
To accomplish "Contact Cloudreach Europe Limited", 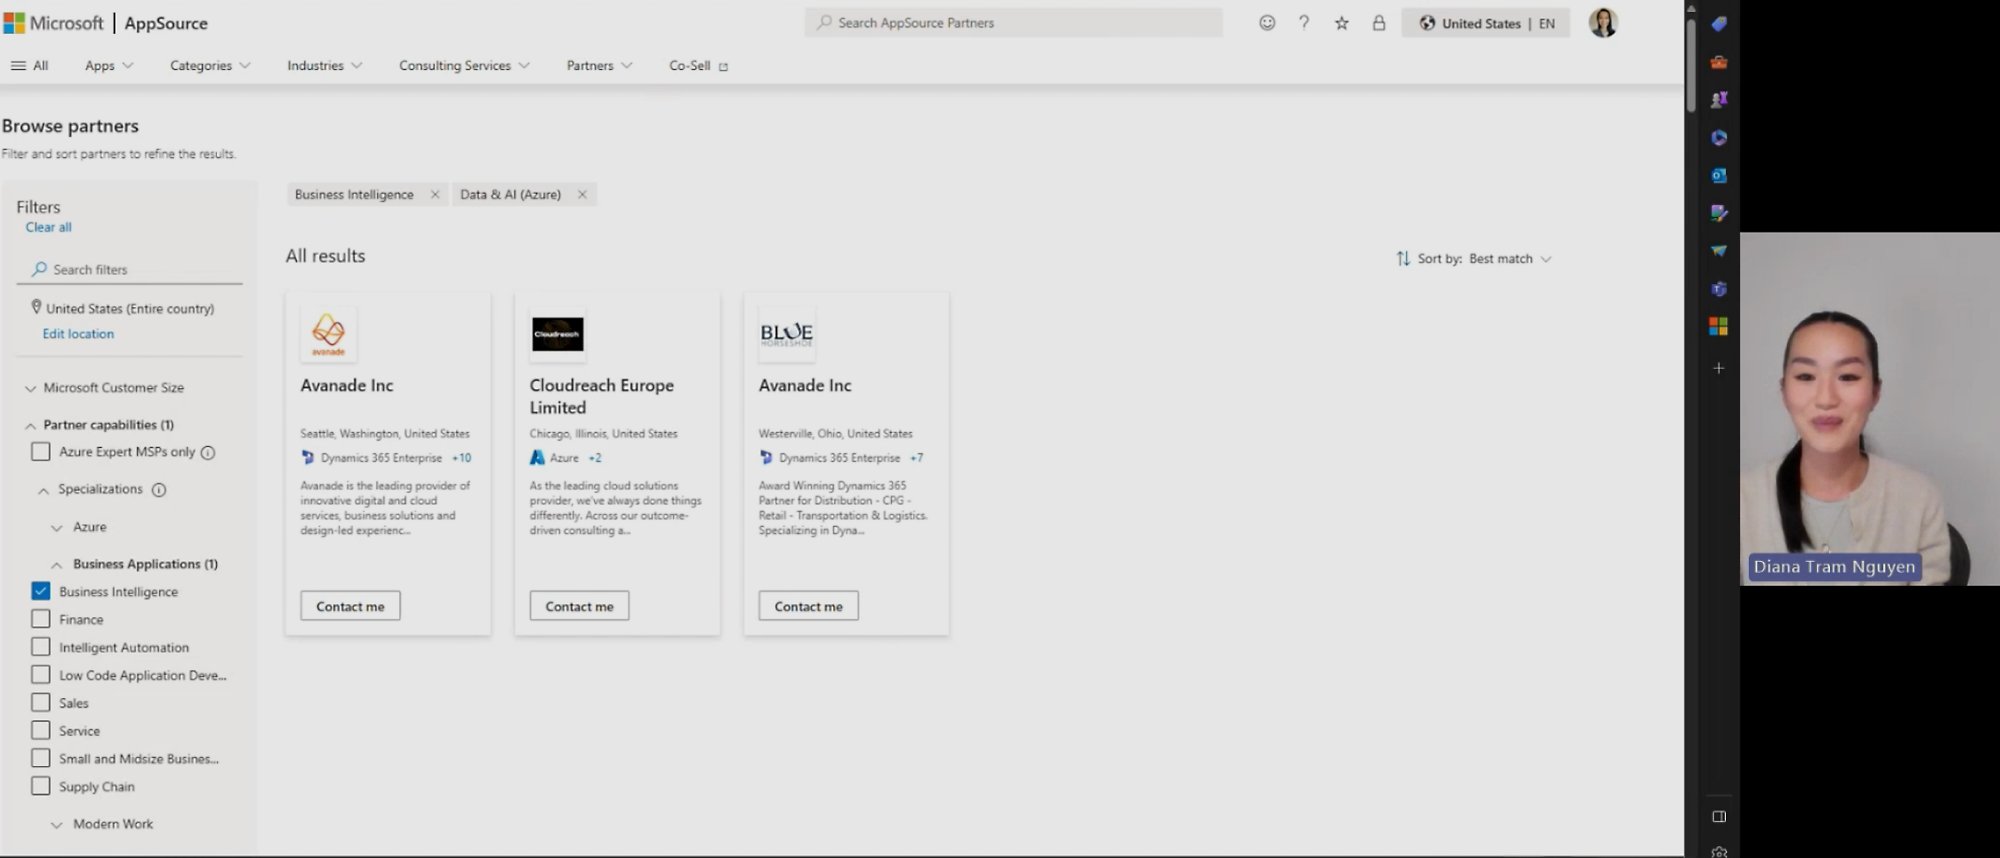I will [579, 606].
